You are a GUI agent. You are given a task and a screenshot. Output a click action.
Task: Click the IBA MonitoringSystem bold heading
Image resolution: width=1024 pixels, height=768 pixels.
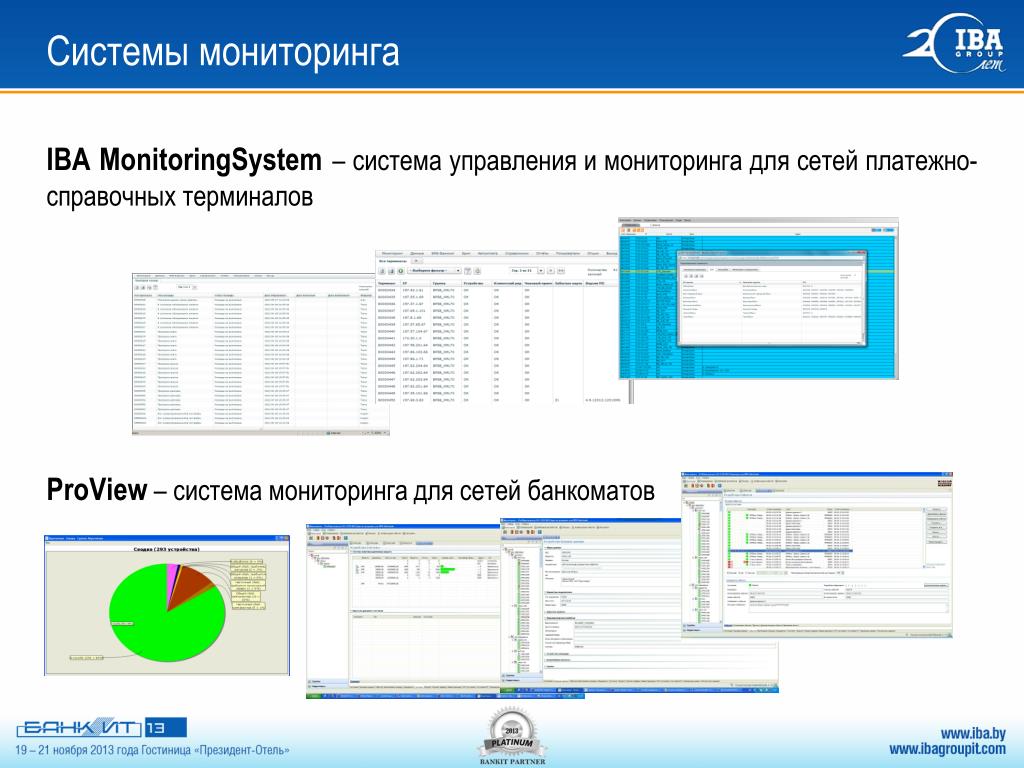(184, 161)
